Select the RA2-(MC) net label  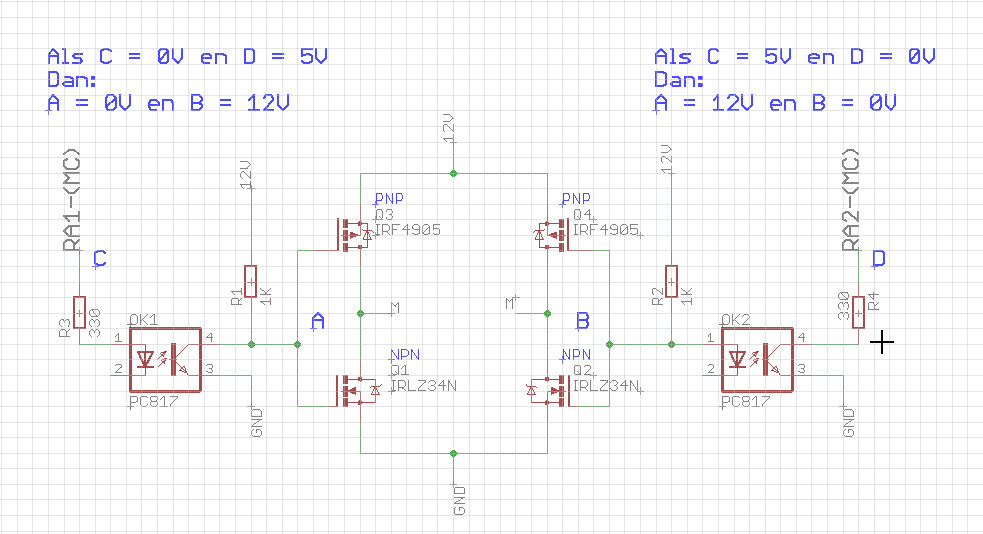click(x=851, y=199)
